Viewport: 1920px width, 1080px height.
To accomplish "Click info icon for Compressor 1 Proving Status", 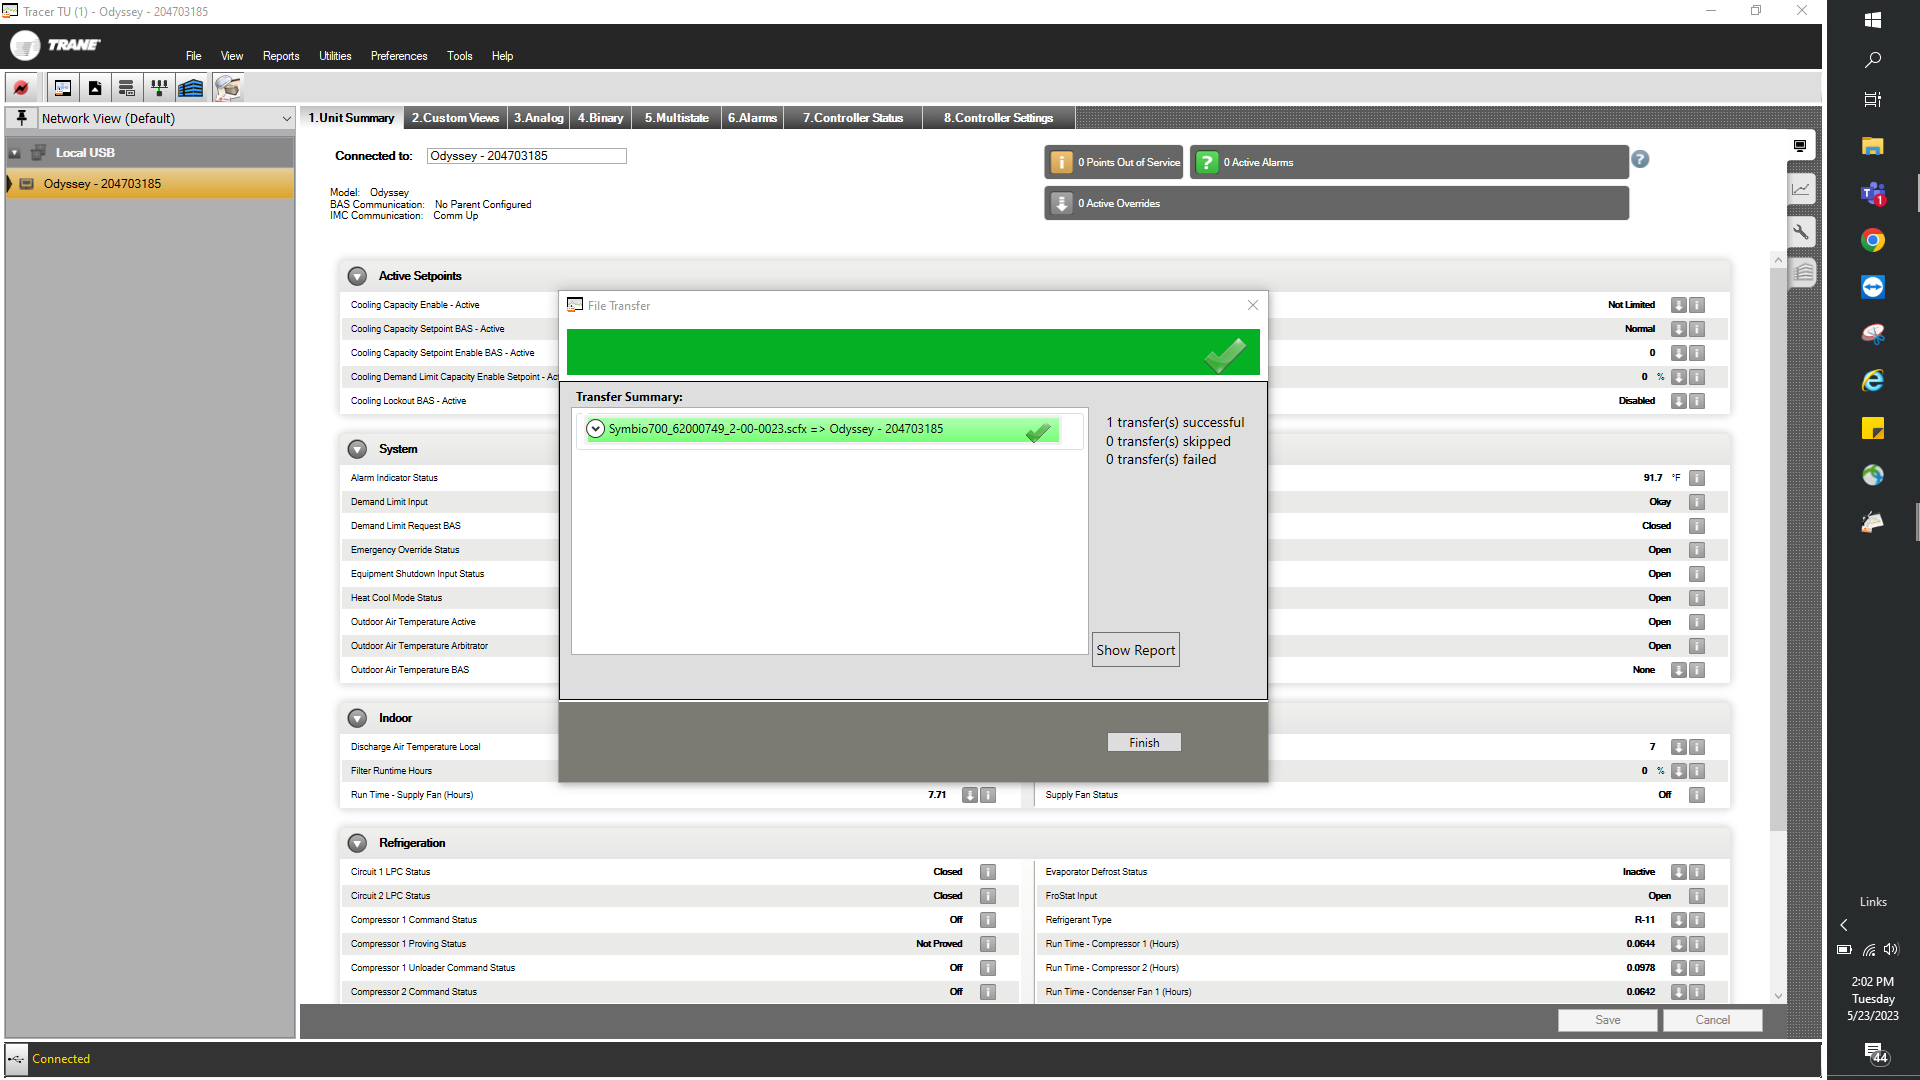I will [x=988, y=944].
